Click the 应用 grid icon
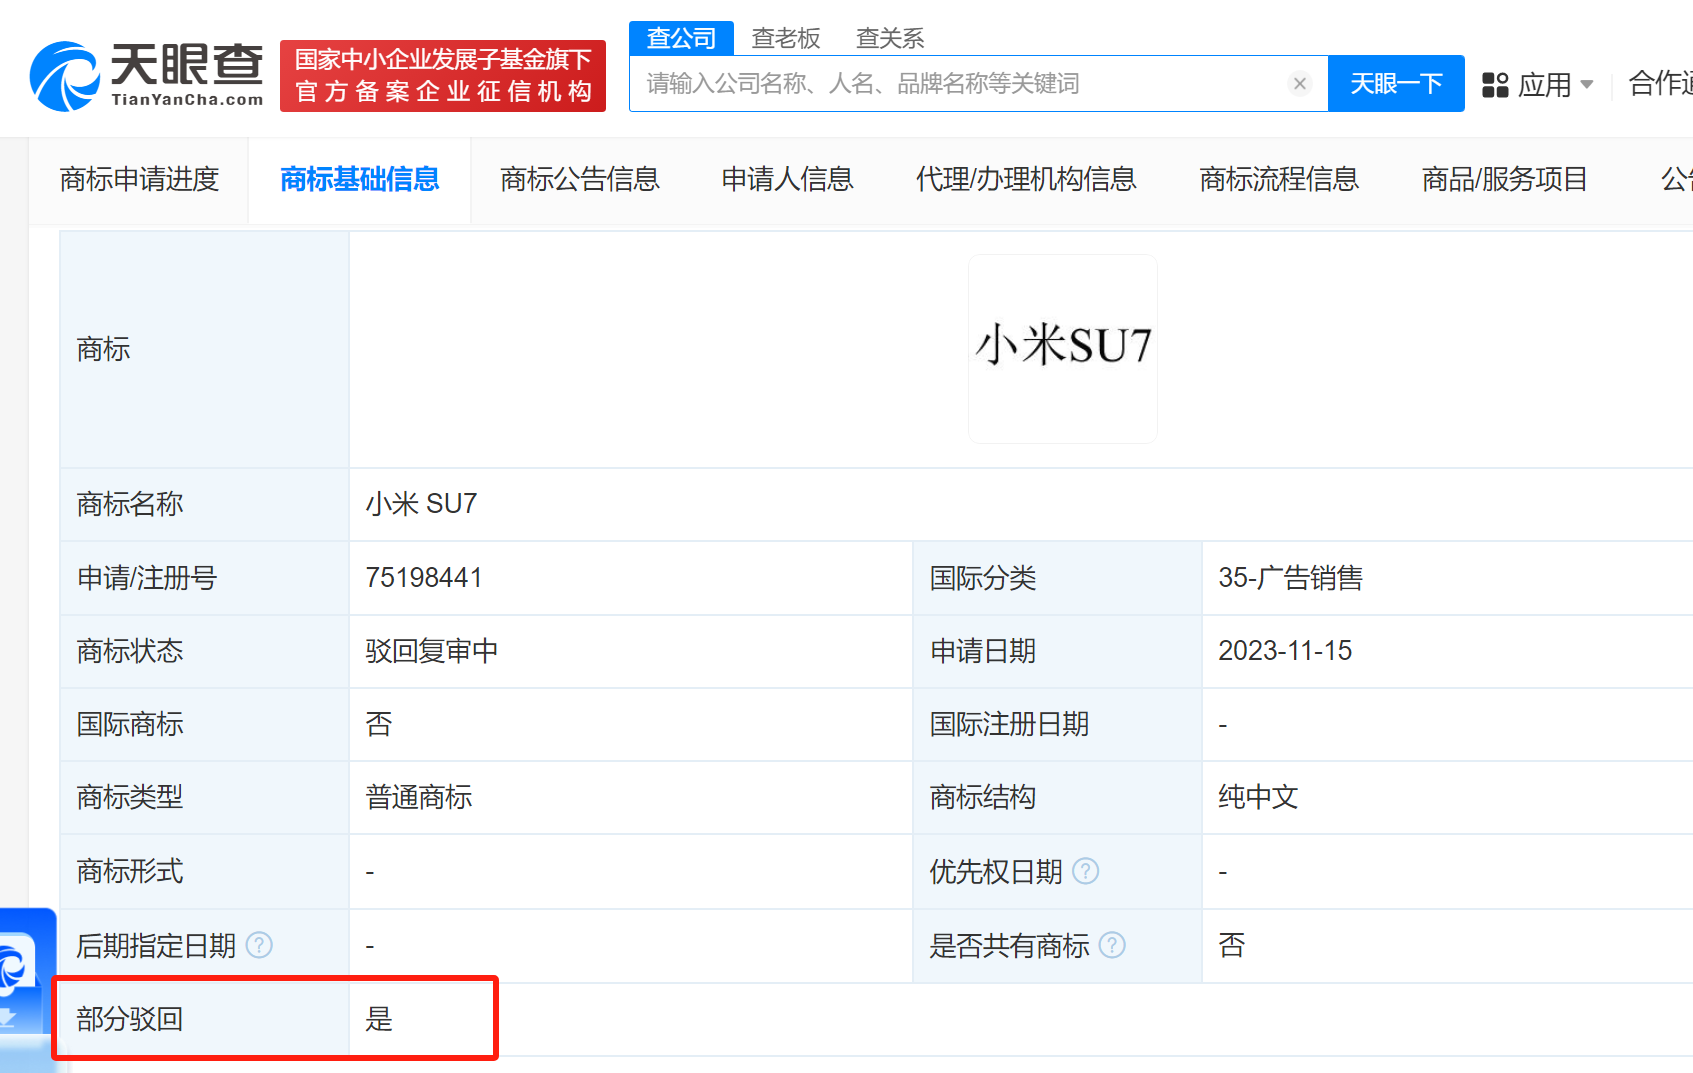This screenshot has width=1693, height=1073. tap(1495, 85)
